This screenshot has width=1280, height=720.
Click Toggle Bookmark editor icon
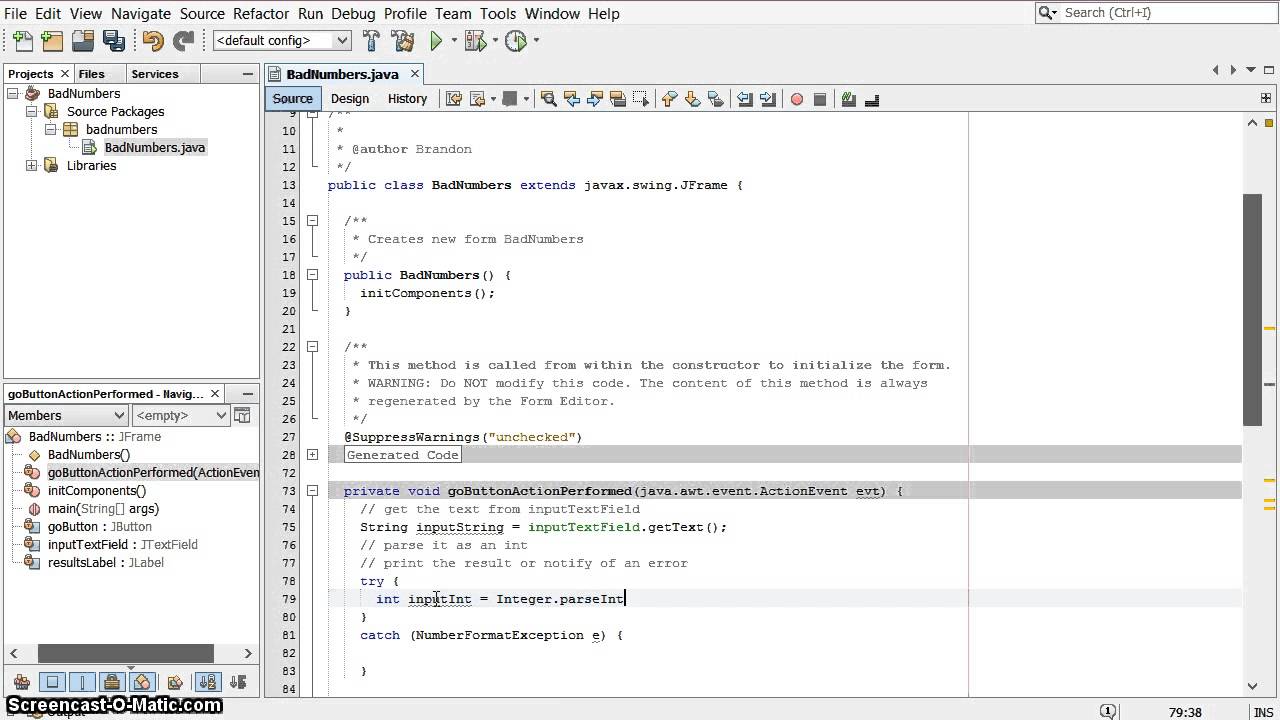point(715,99)
